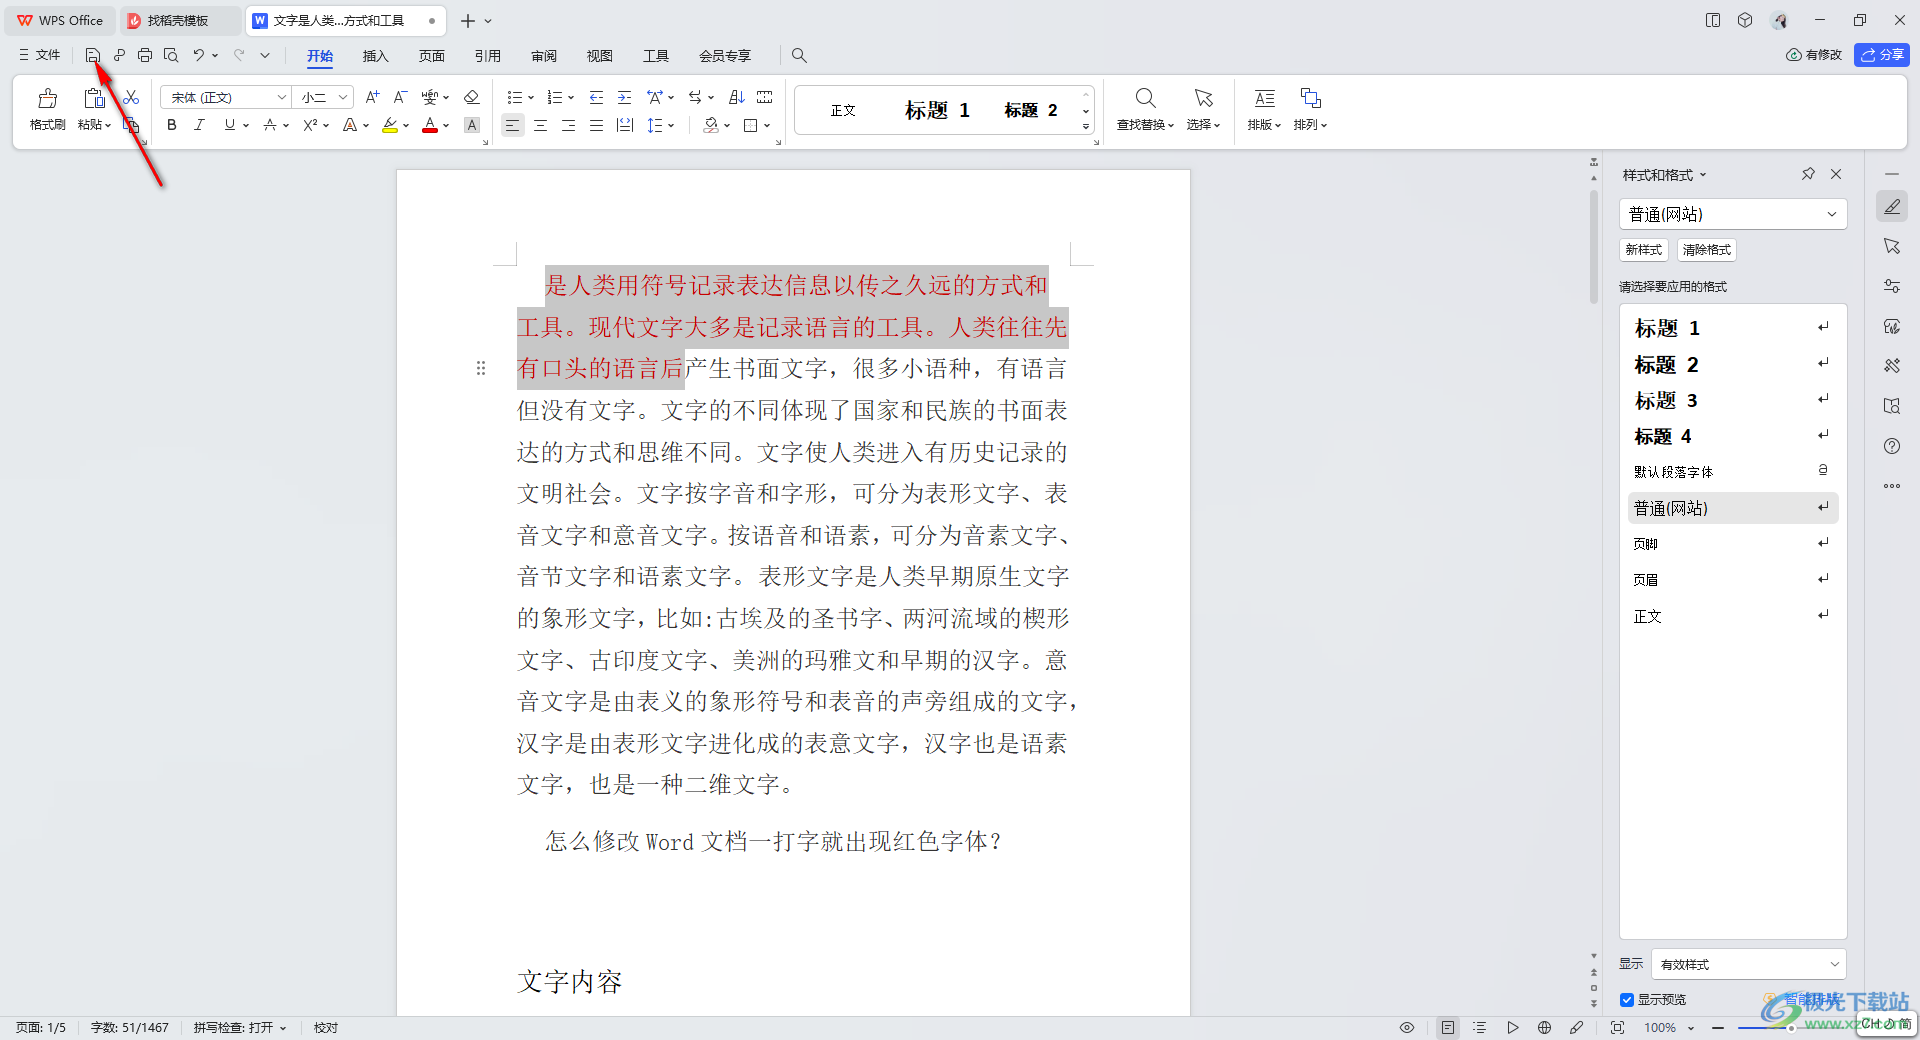Click the play reading mode icon in status bar

pos(1513,1027)
